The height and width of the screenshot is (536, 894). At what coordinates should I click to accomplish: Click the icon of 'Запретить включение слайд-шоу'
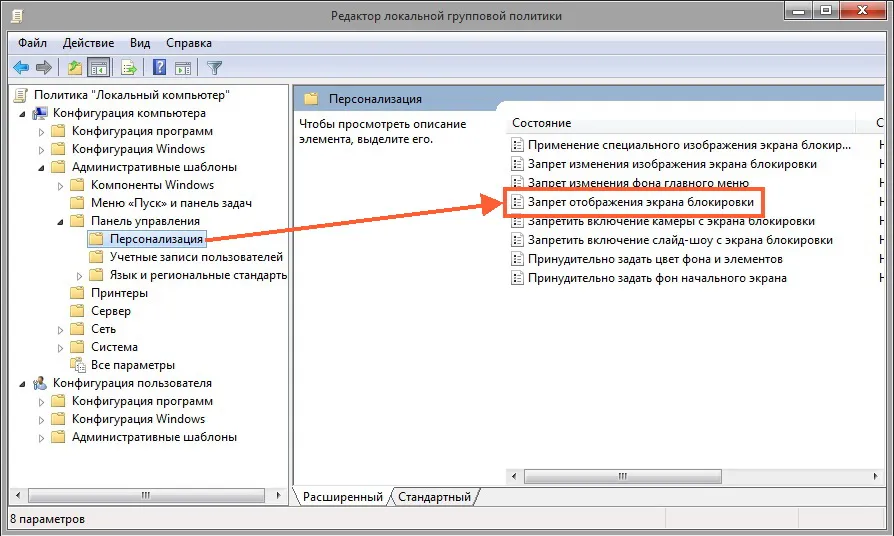pos(517,240)
